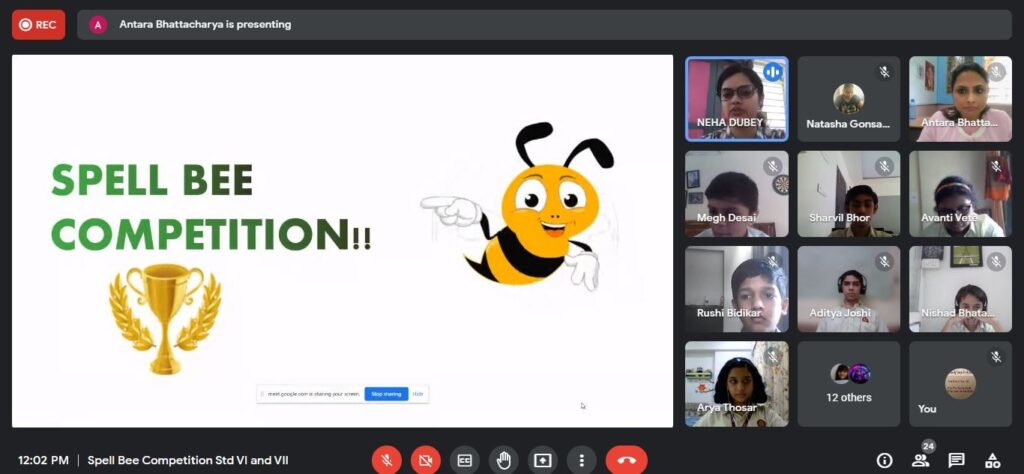Open the Activities panel

click(x=992, y=460)
